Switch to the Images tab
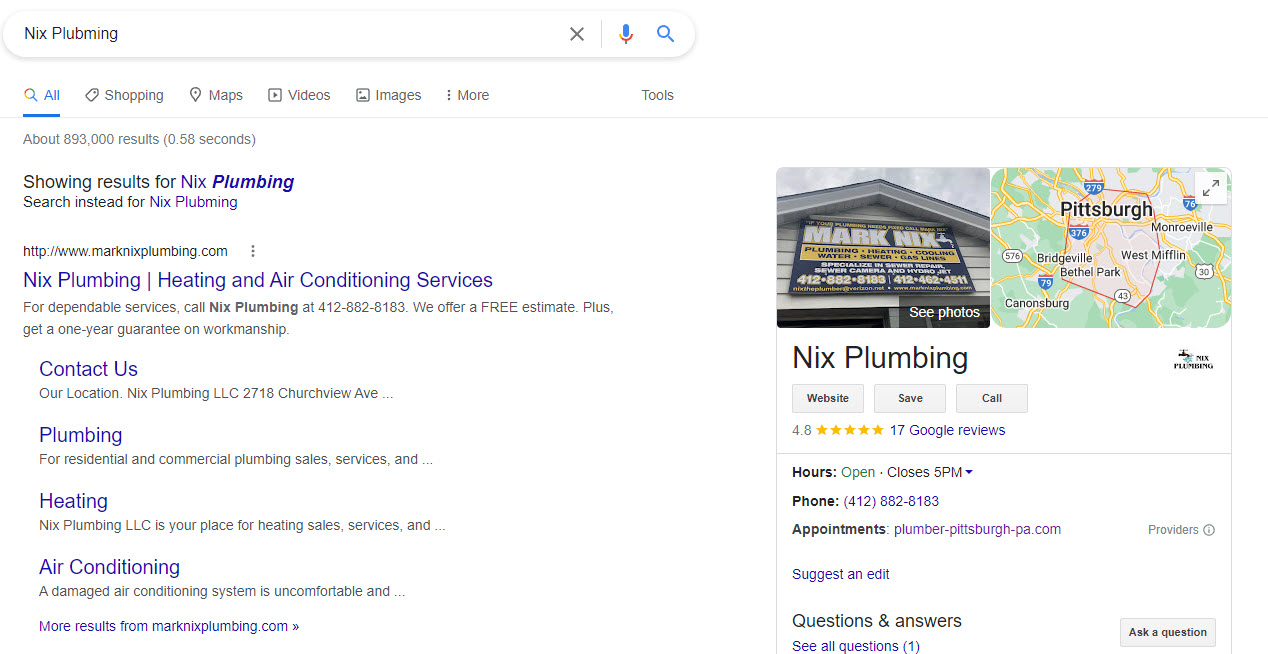Viewport: 1268px width, 654px height. pyautogui.click(x=388, y=95)
